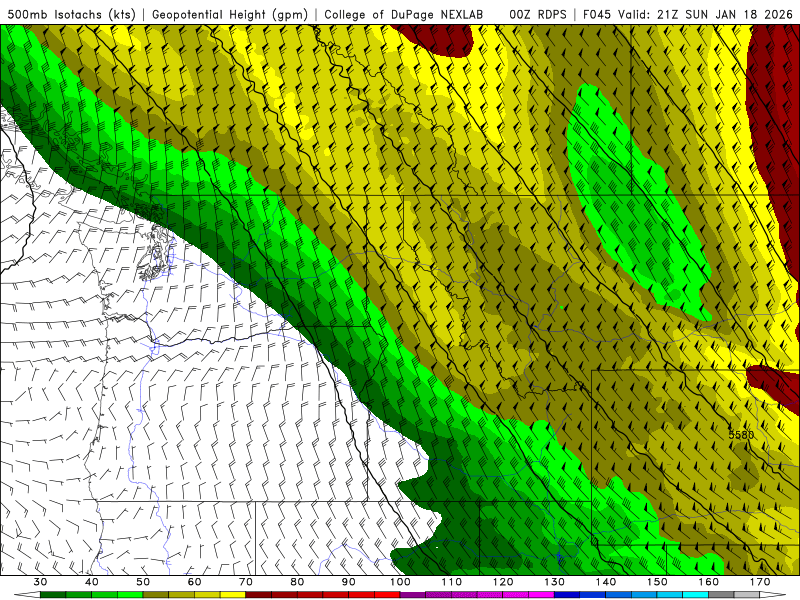
Task: Click the color bar label 160
Action: point(709,582)
